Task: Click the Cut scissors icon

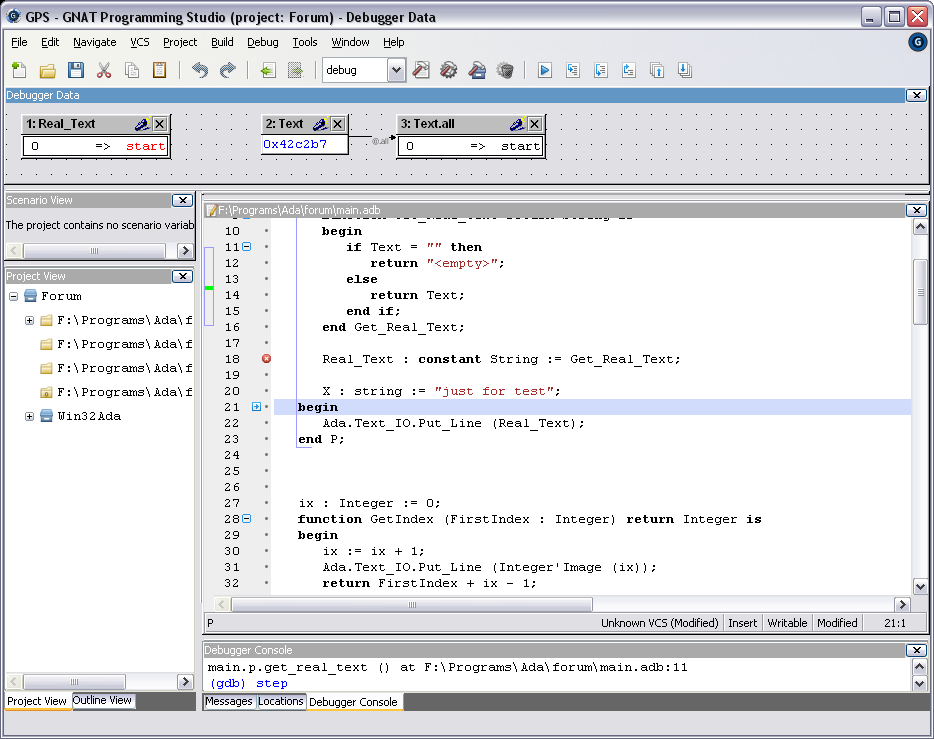Action: 104,70
